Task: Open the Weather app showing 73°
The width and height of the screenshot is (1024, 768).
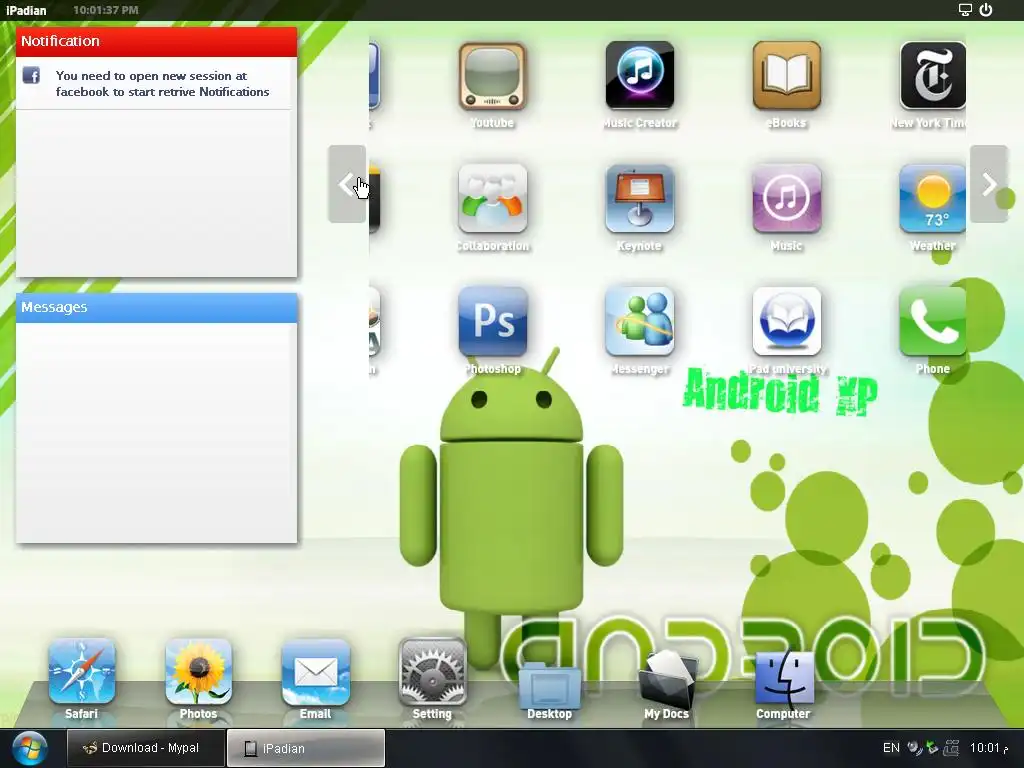Action: [933, 199]
